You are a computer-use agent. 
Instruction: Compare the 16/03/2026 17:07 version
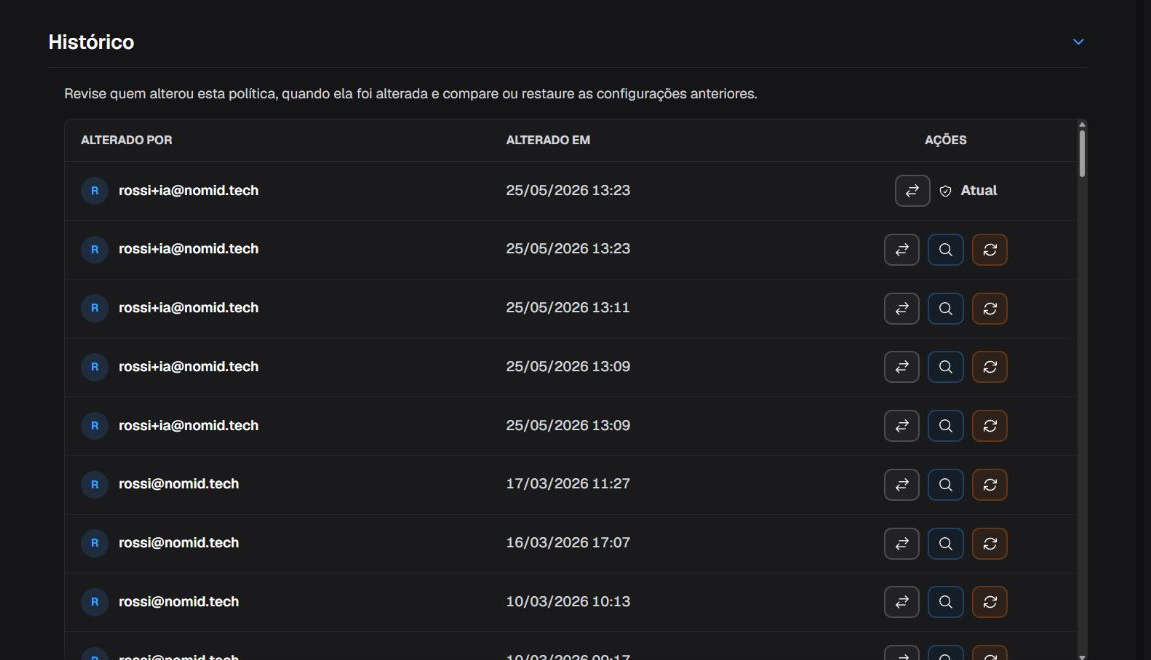pos(901,543)
